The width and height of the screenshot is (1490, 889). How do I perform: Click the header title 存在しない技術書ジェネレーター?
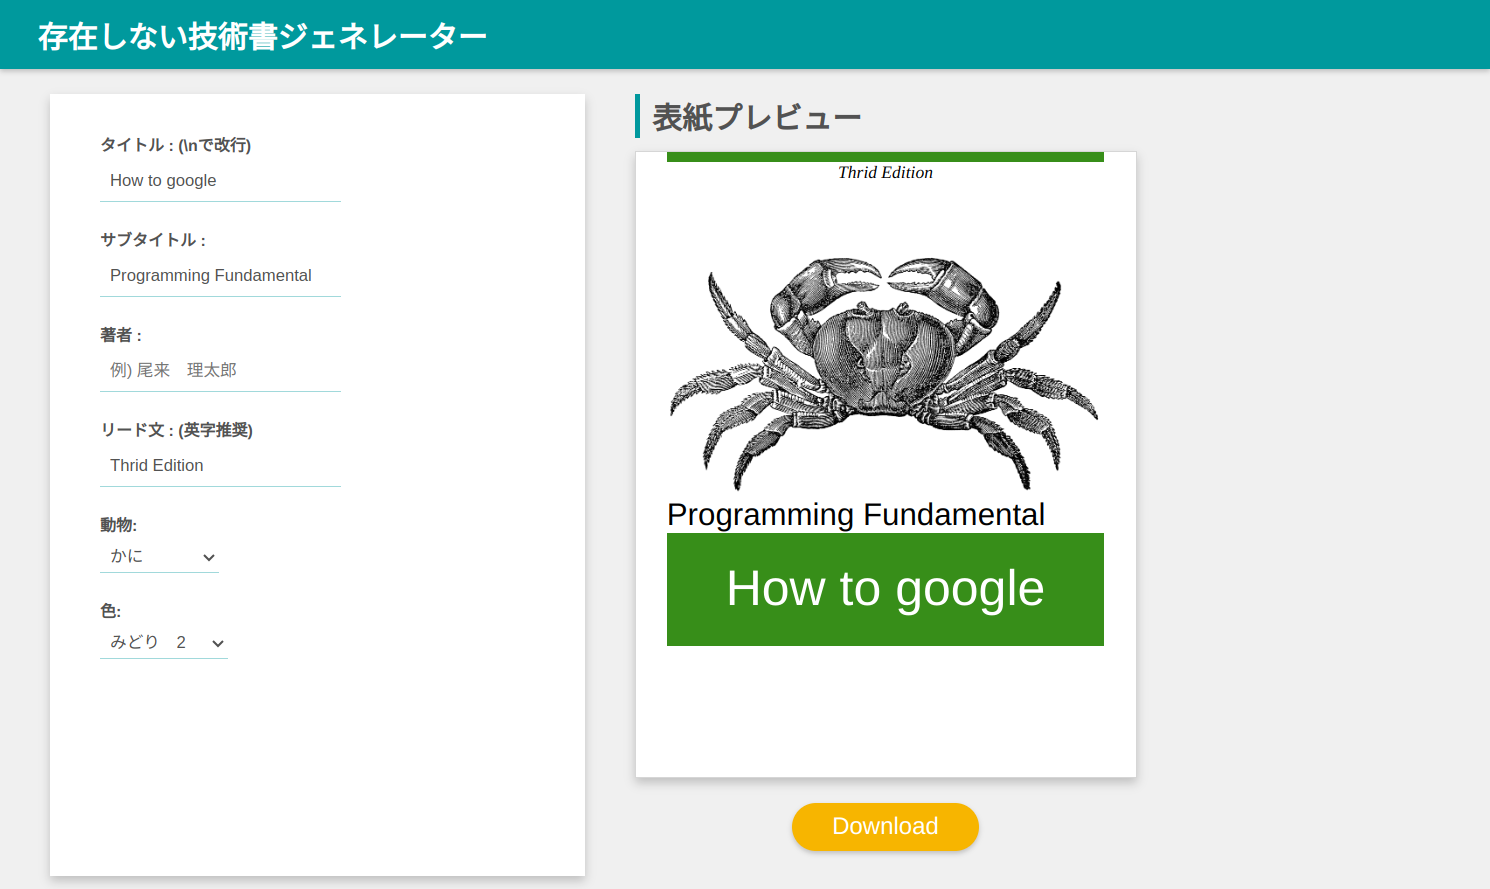262,36
